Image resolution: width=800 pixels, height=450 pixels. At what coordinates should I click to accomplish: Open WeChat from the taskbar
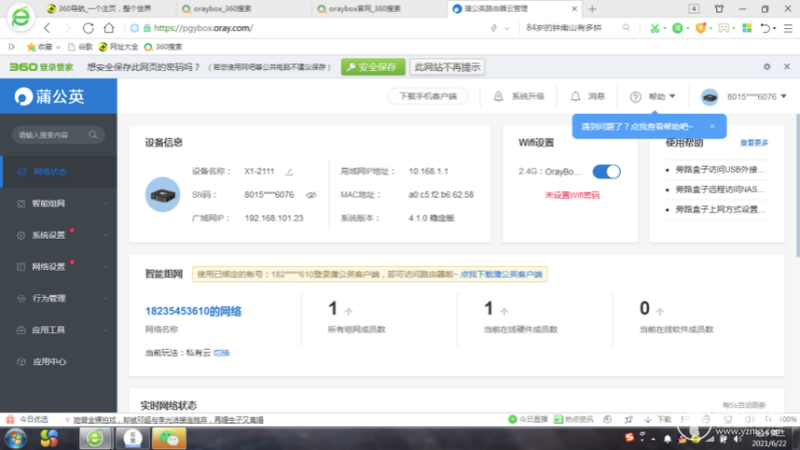(x=169, y=438)
